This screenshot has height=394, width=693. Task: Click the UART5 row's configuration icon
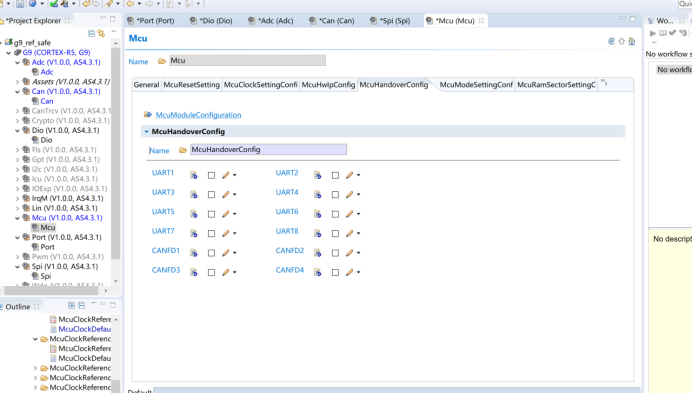coord(194,214)
